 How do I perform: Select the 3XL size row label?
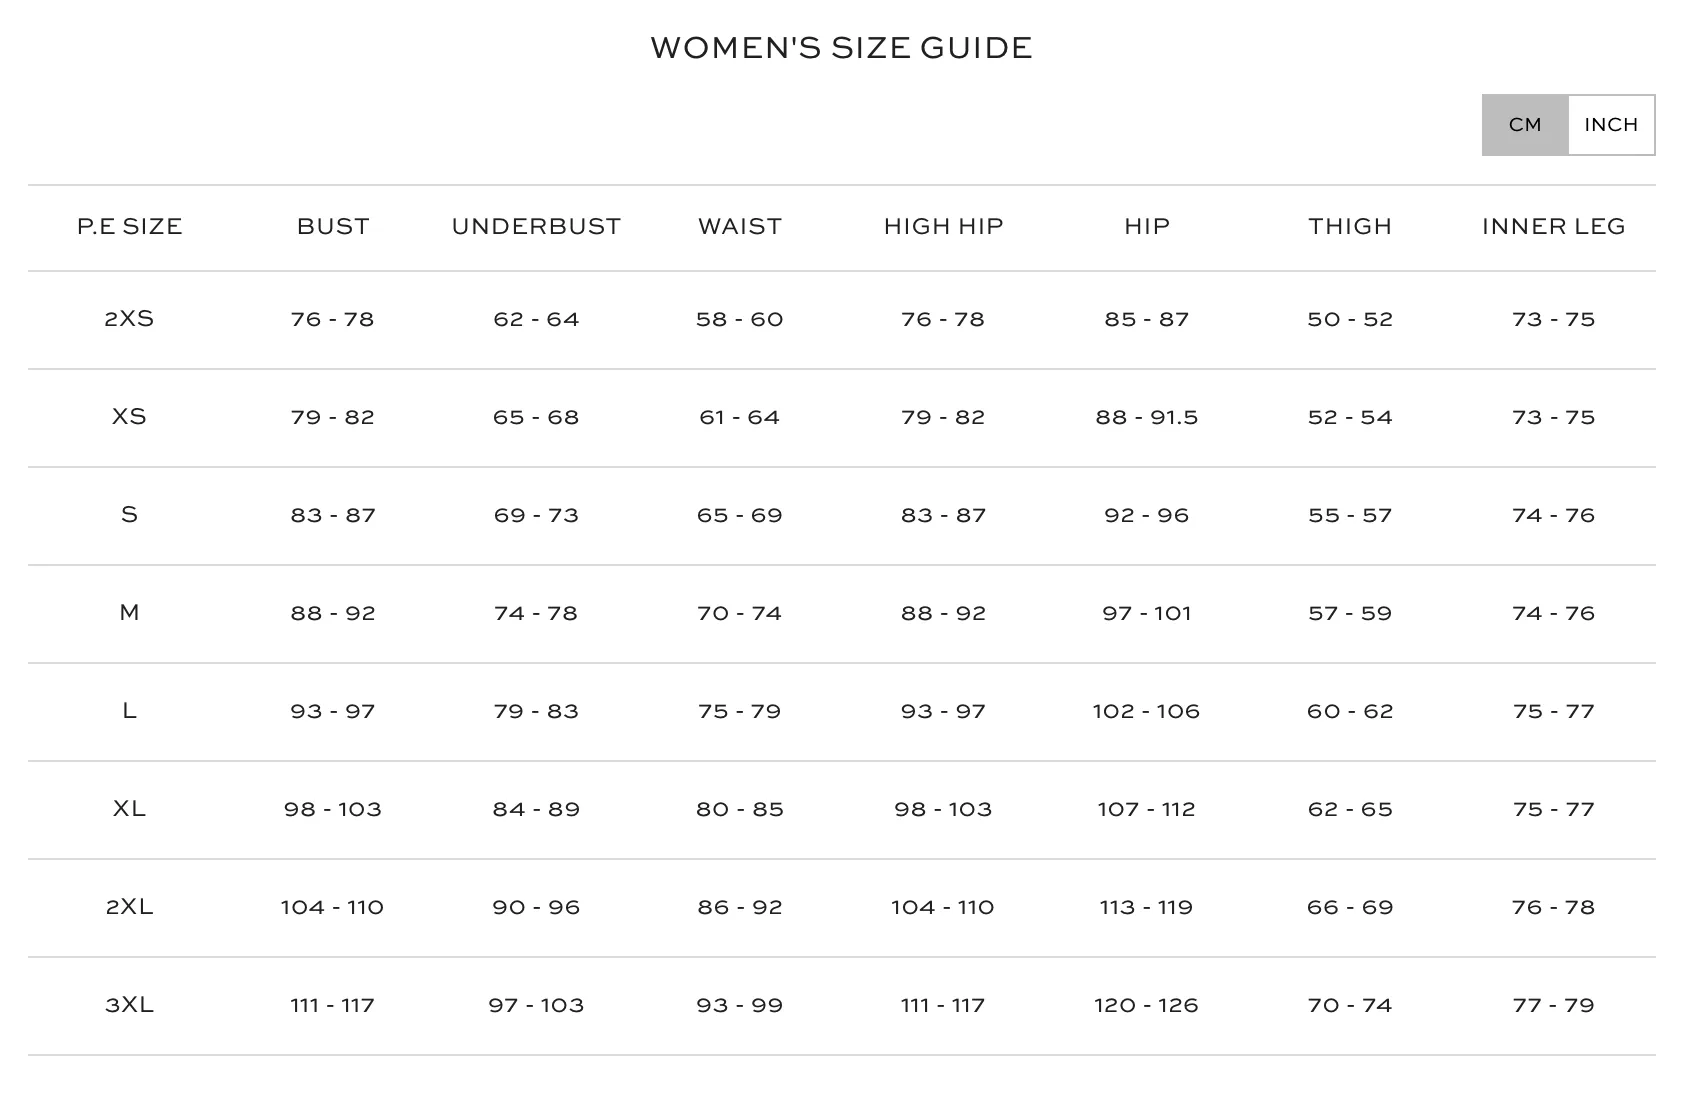click(x=129, y=1005)
